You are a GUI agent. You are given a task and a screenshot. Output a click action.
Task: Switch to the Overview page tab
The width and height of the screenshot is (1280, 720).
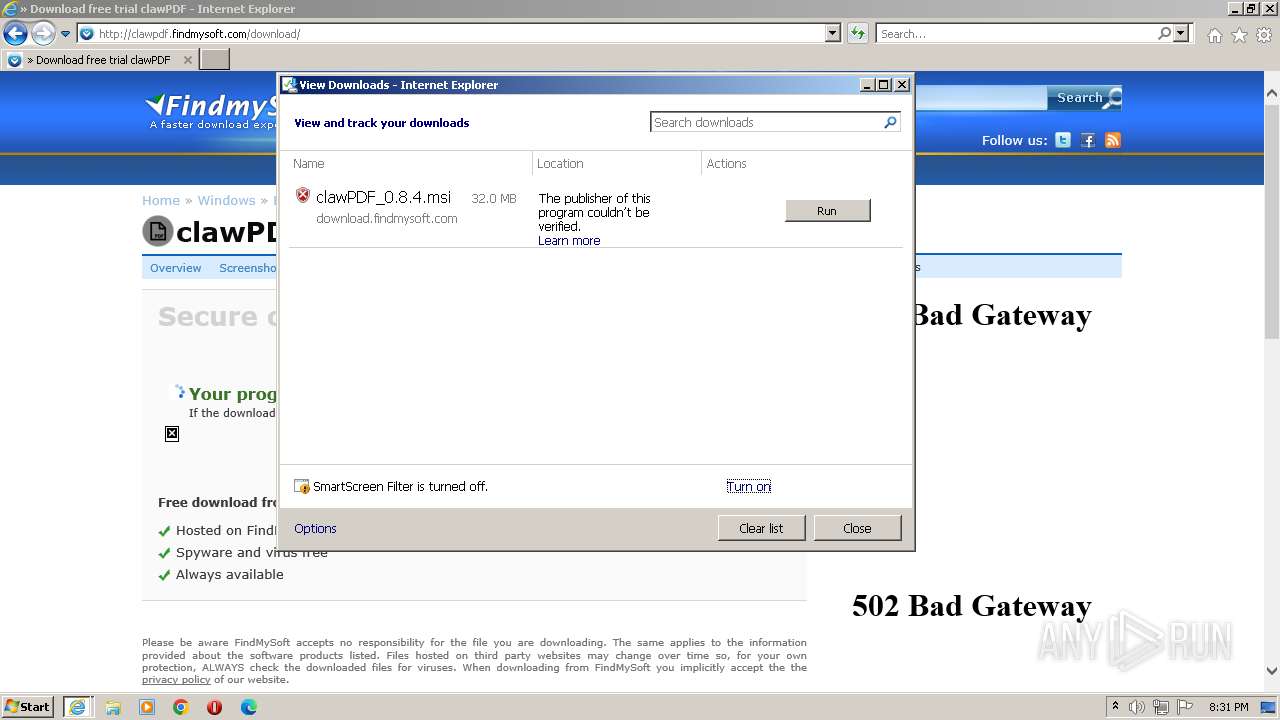click(x=175, y=268)
